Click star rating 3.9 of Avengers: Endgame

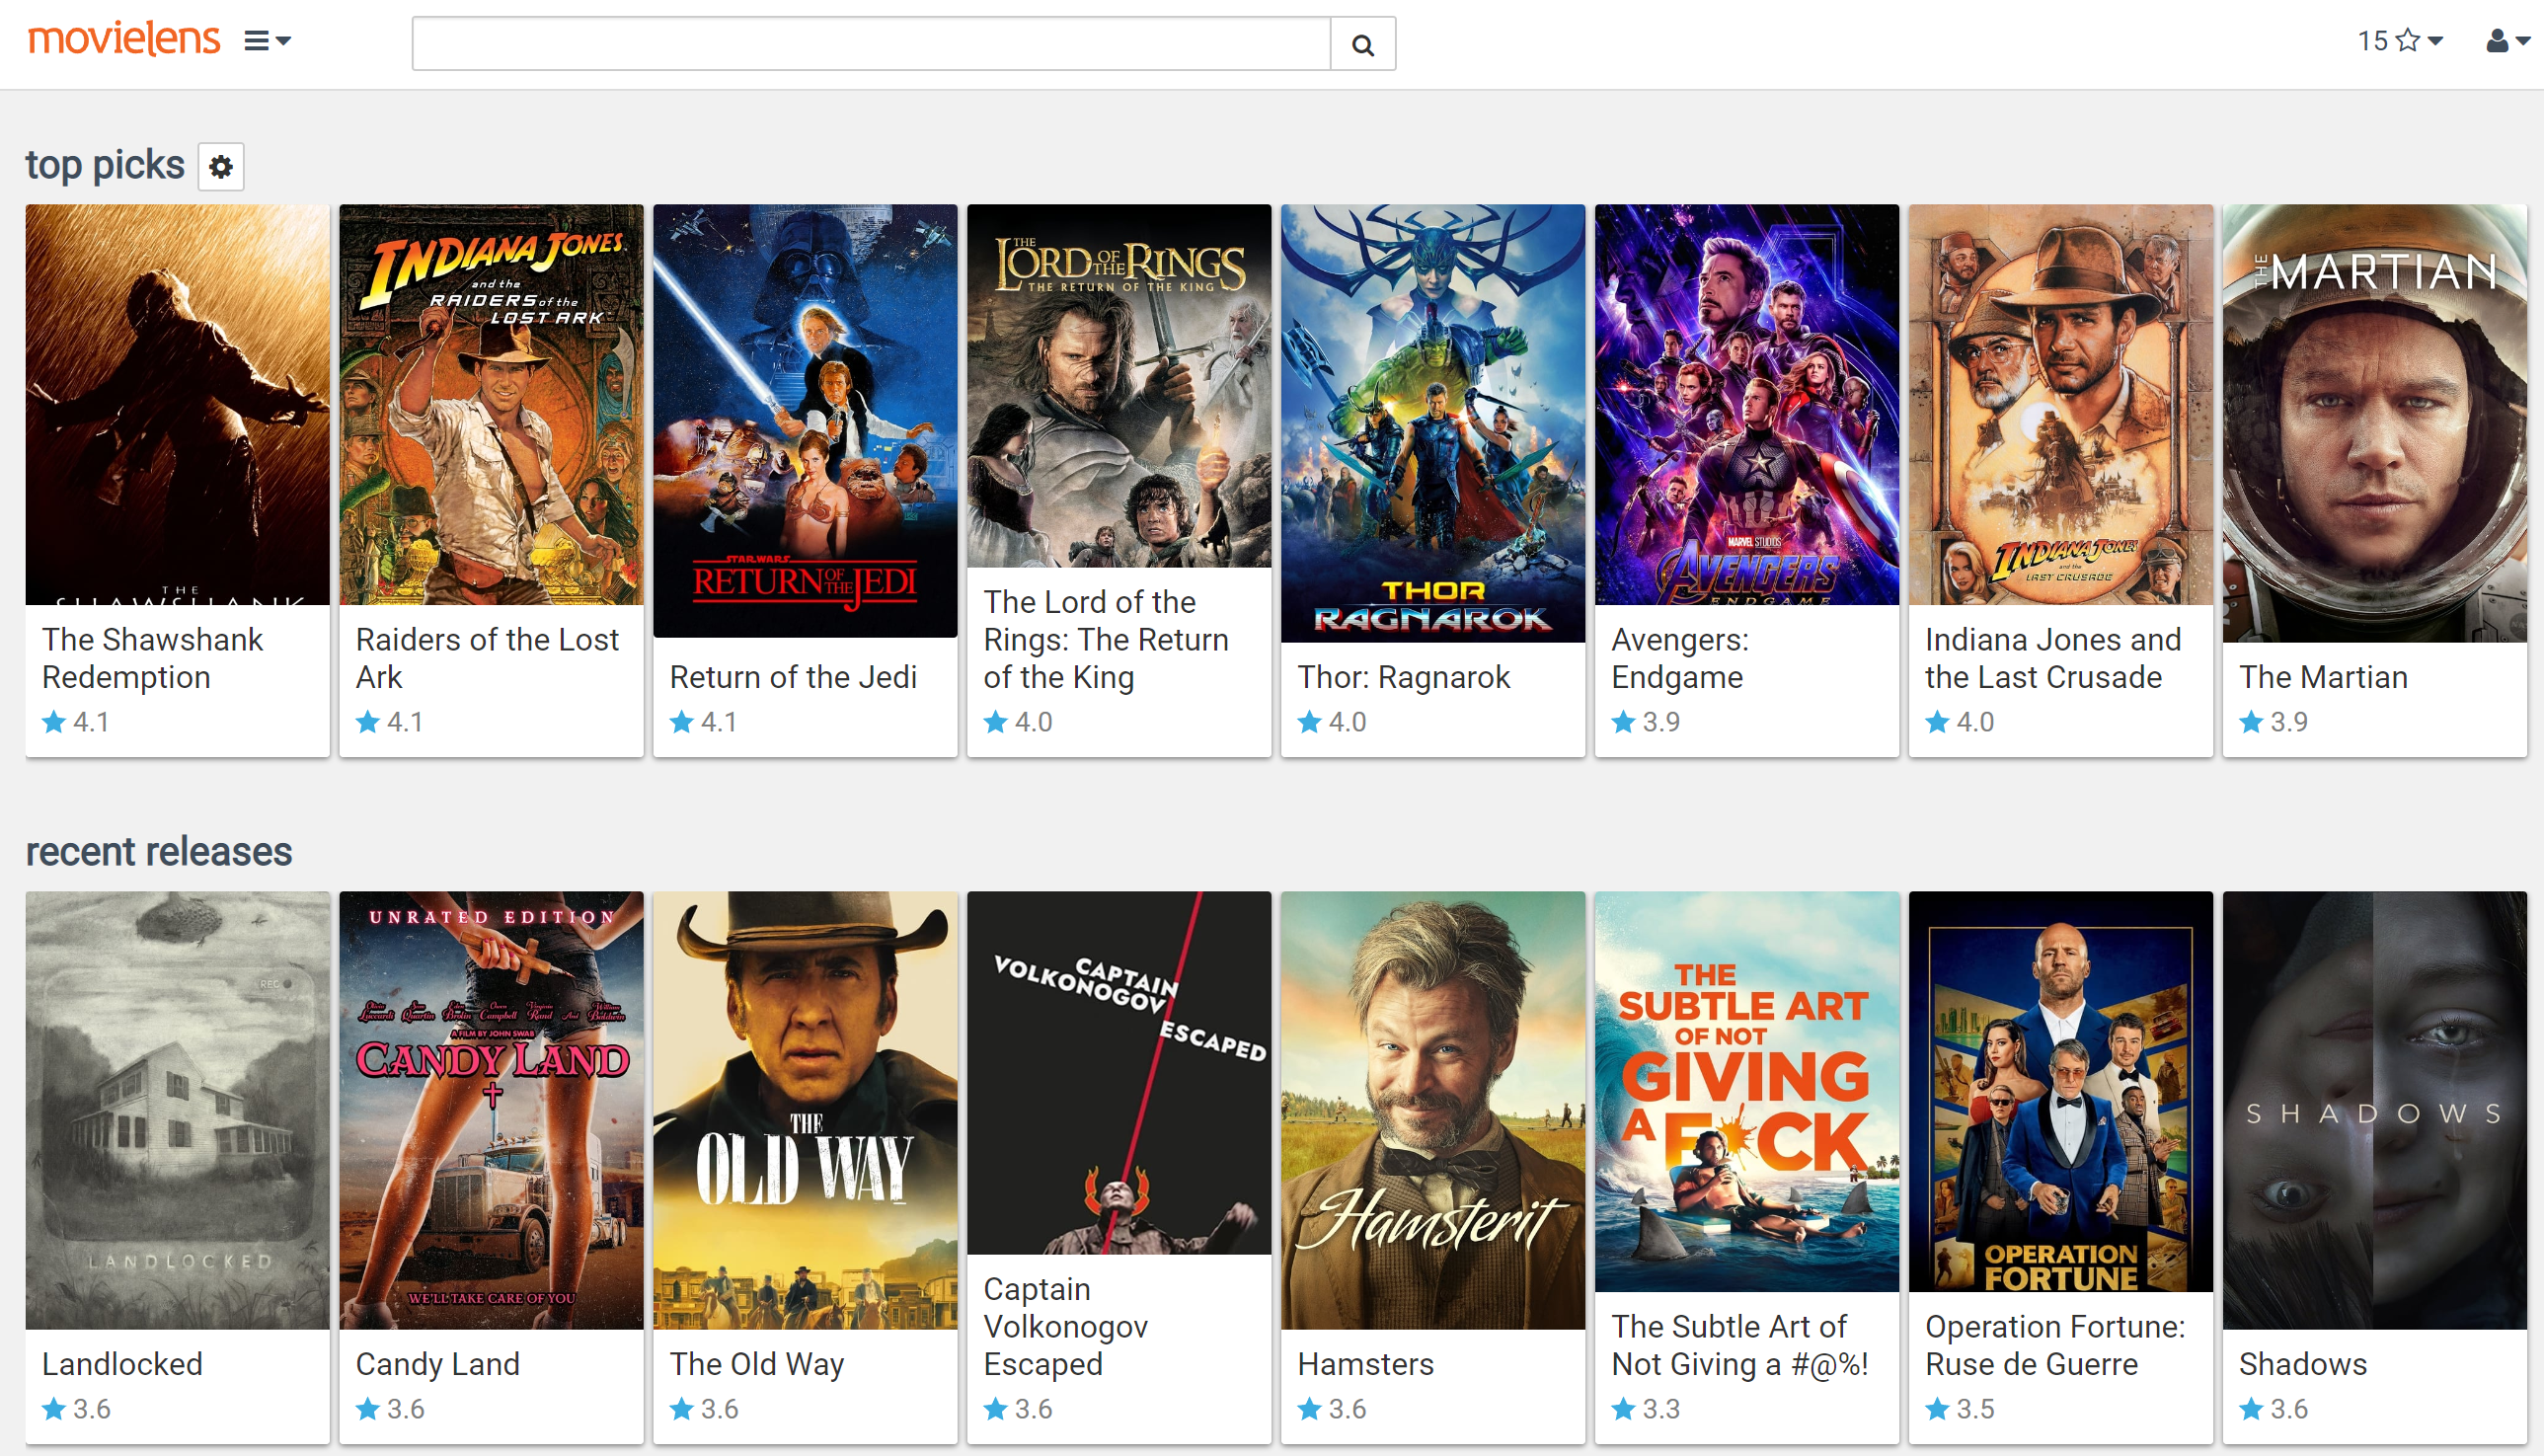pyautogui.click(x=1646, y=722)
